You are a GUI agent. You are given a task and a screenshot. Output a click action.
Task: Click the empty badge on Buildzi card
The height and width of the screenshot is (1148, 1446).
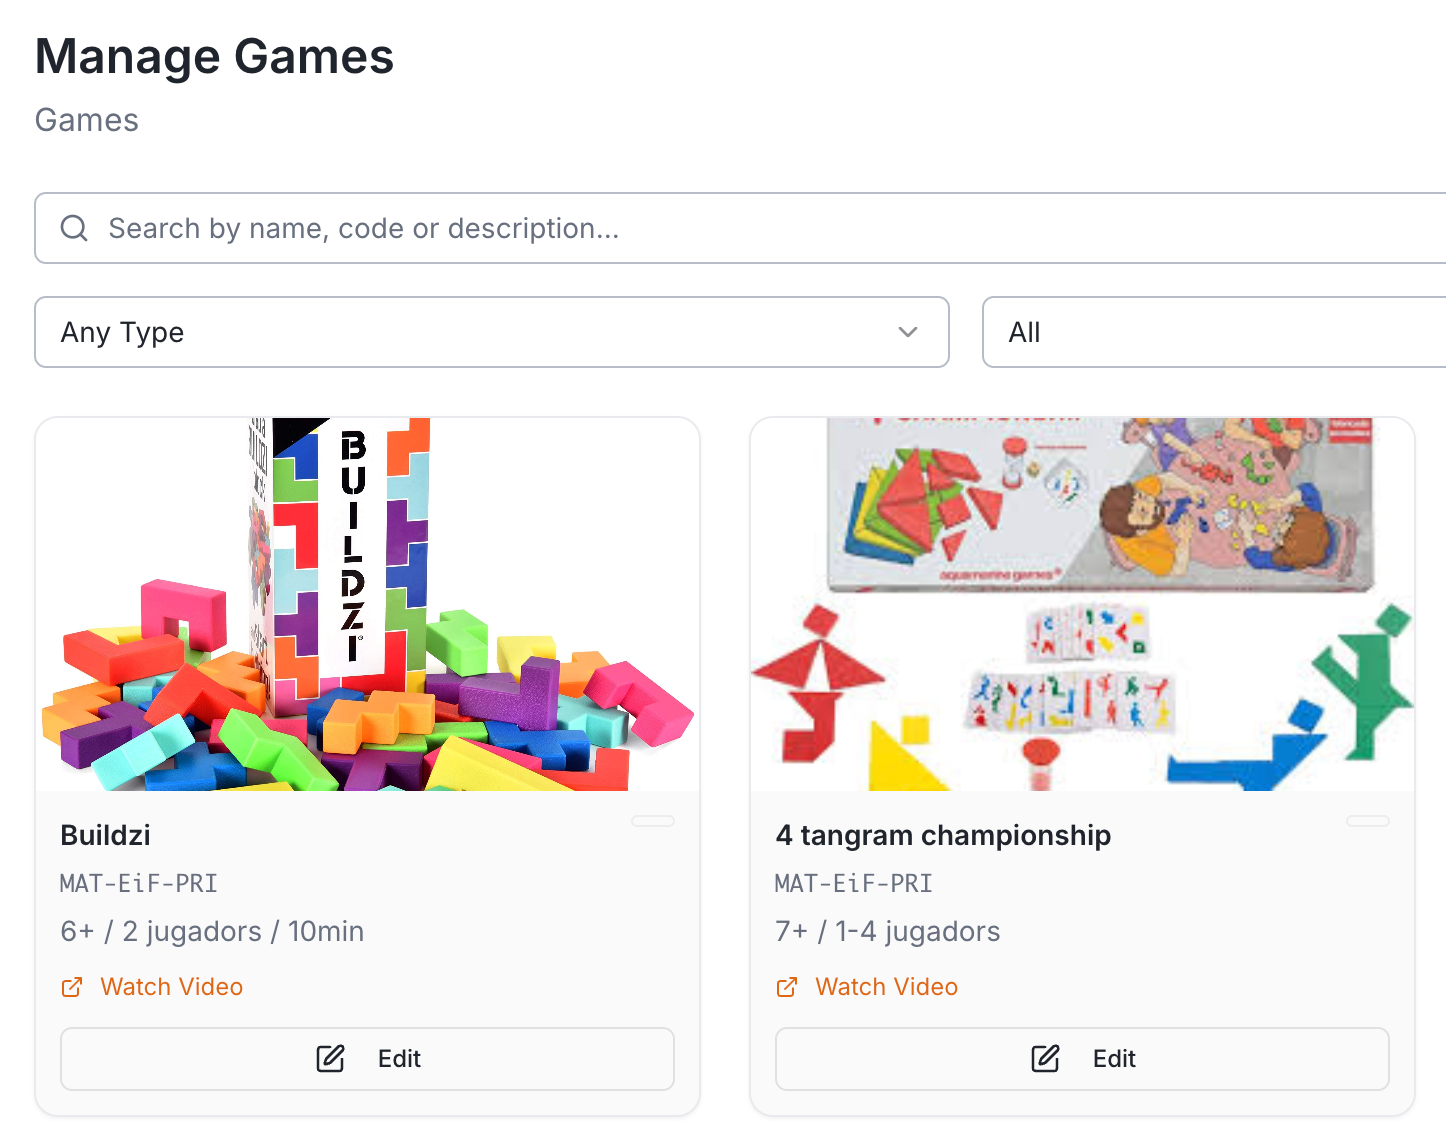click(x=653, y=821)
